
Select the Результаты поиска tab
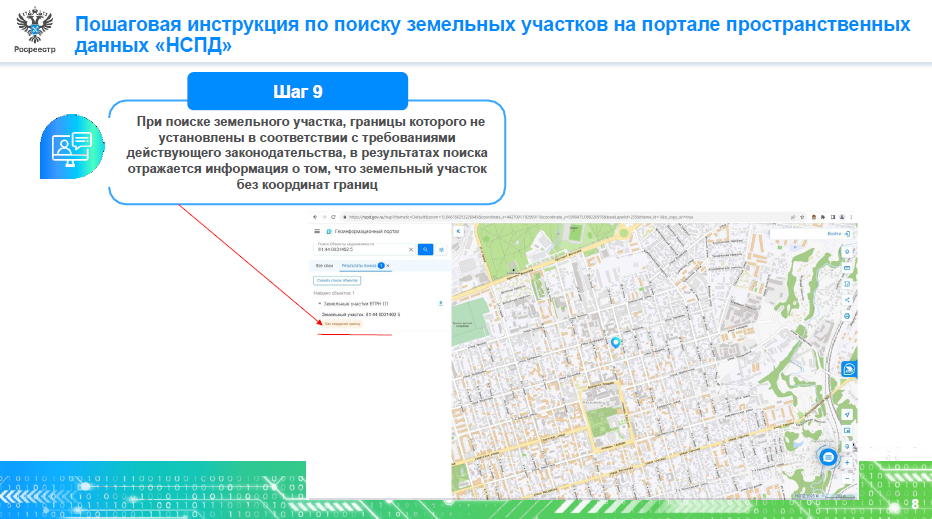pyautogui.click(x=359, y=266)
